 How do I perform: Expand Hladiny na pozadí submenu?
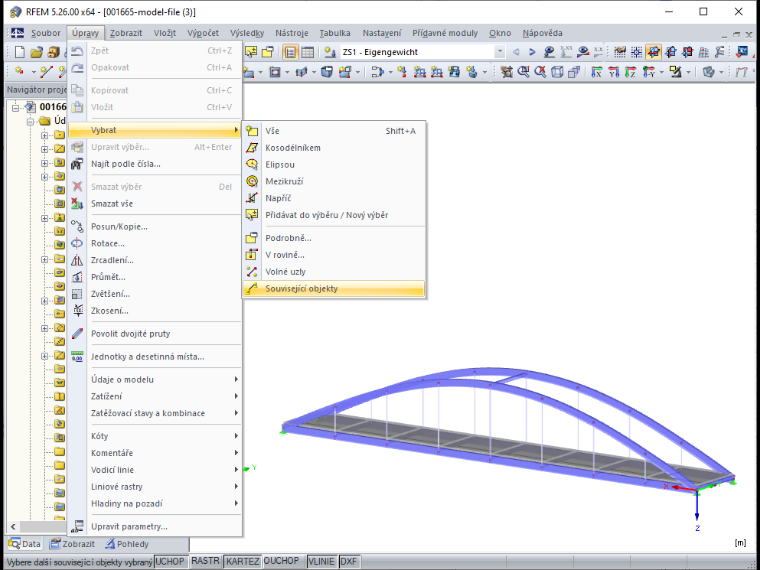pyautogui.click(x=155, y=504)
